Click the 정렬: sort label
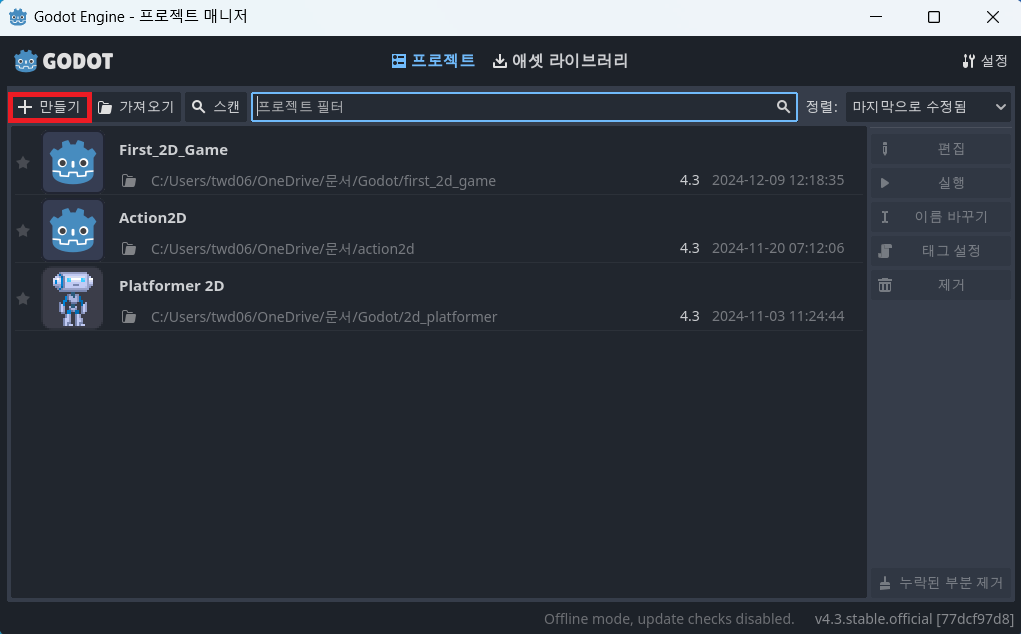The width and height of the screenshot is (1021, 634). [x=822, y=107]
